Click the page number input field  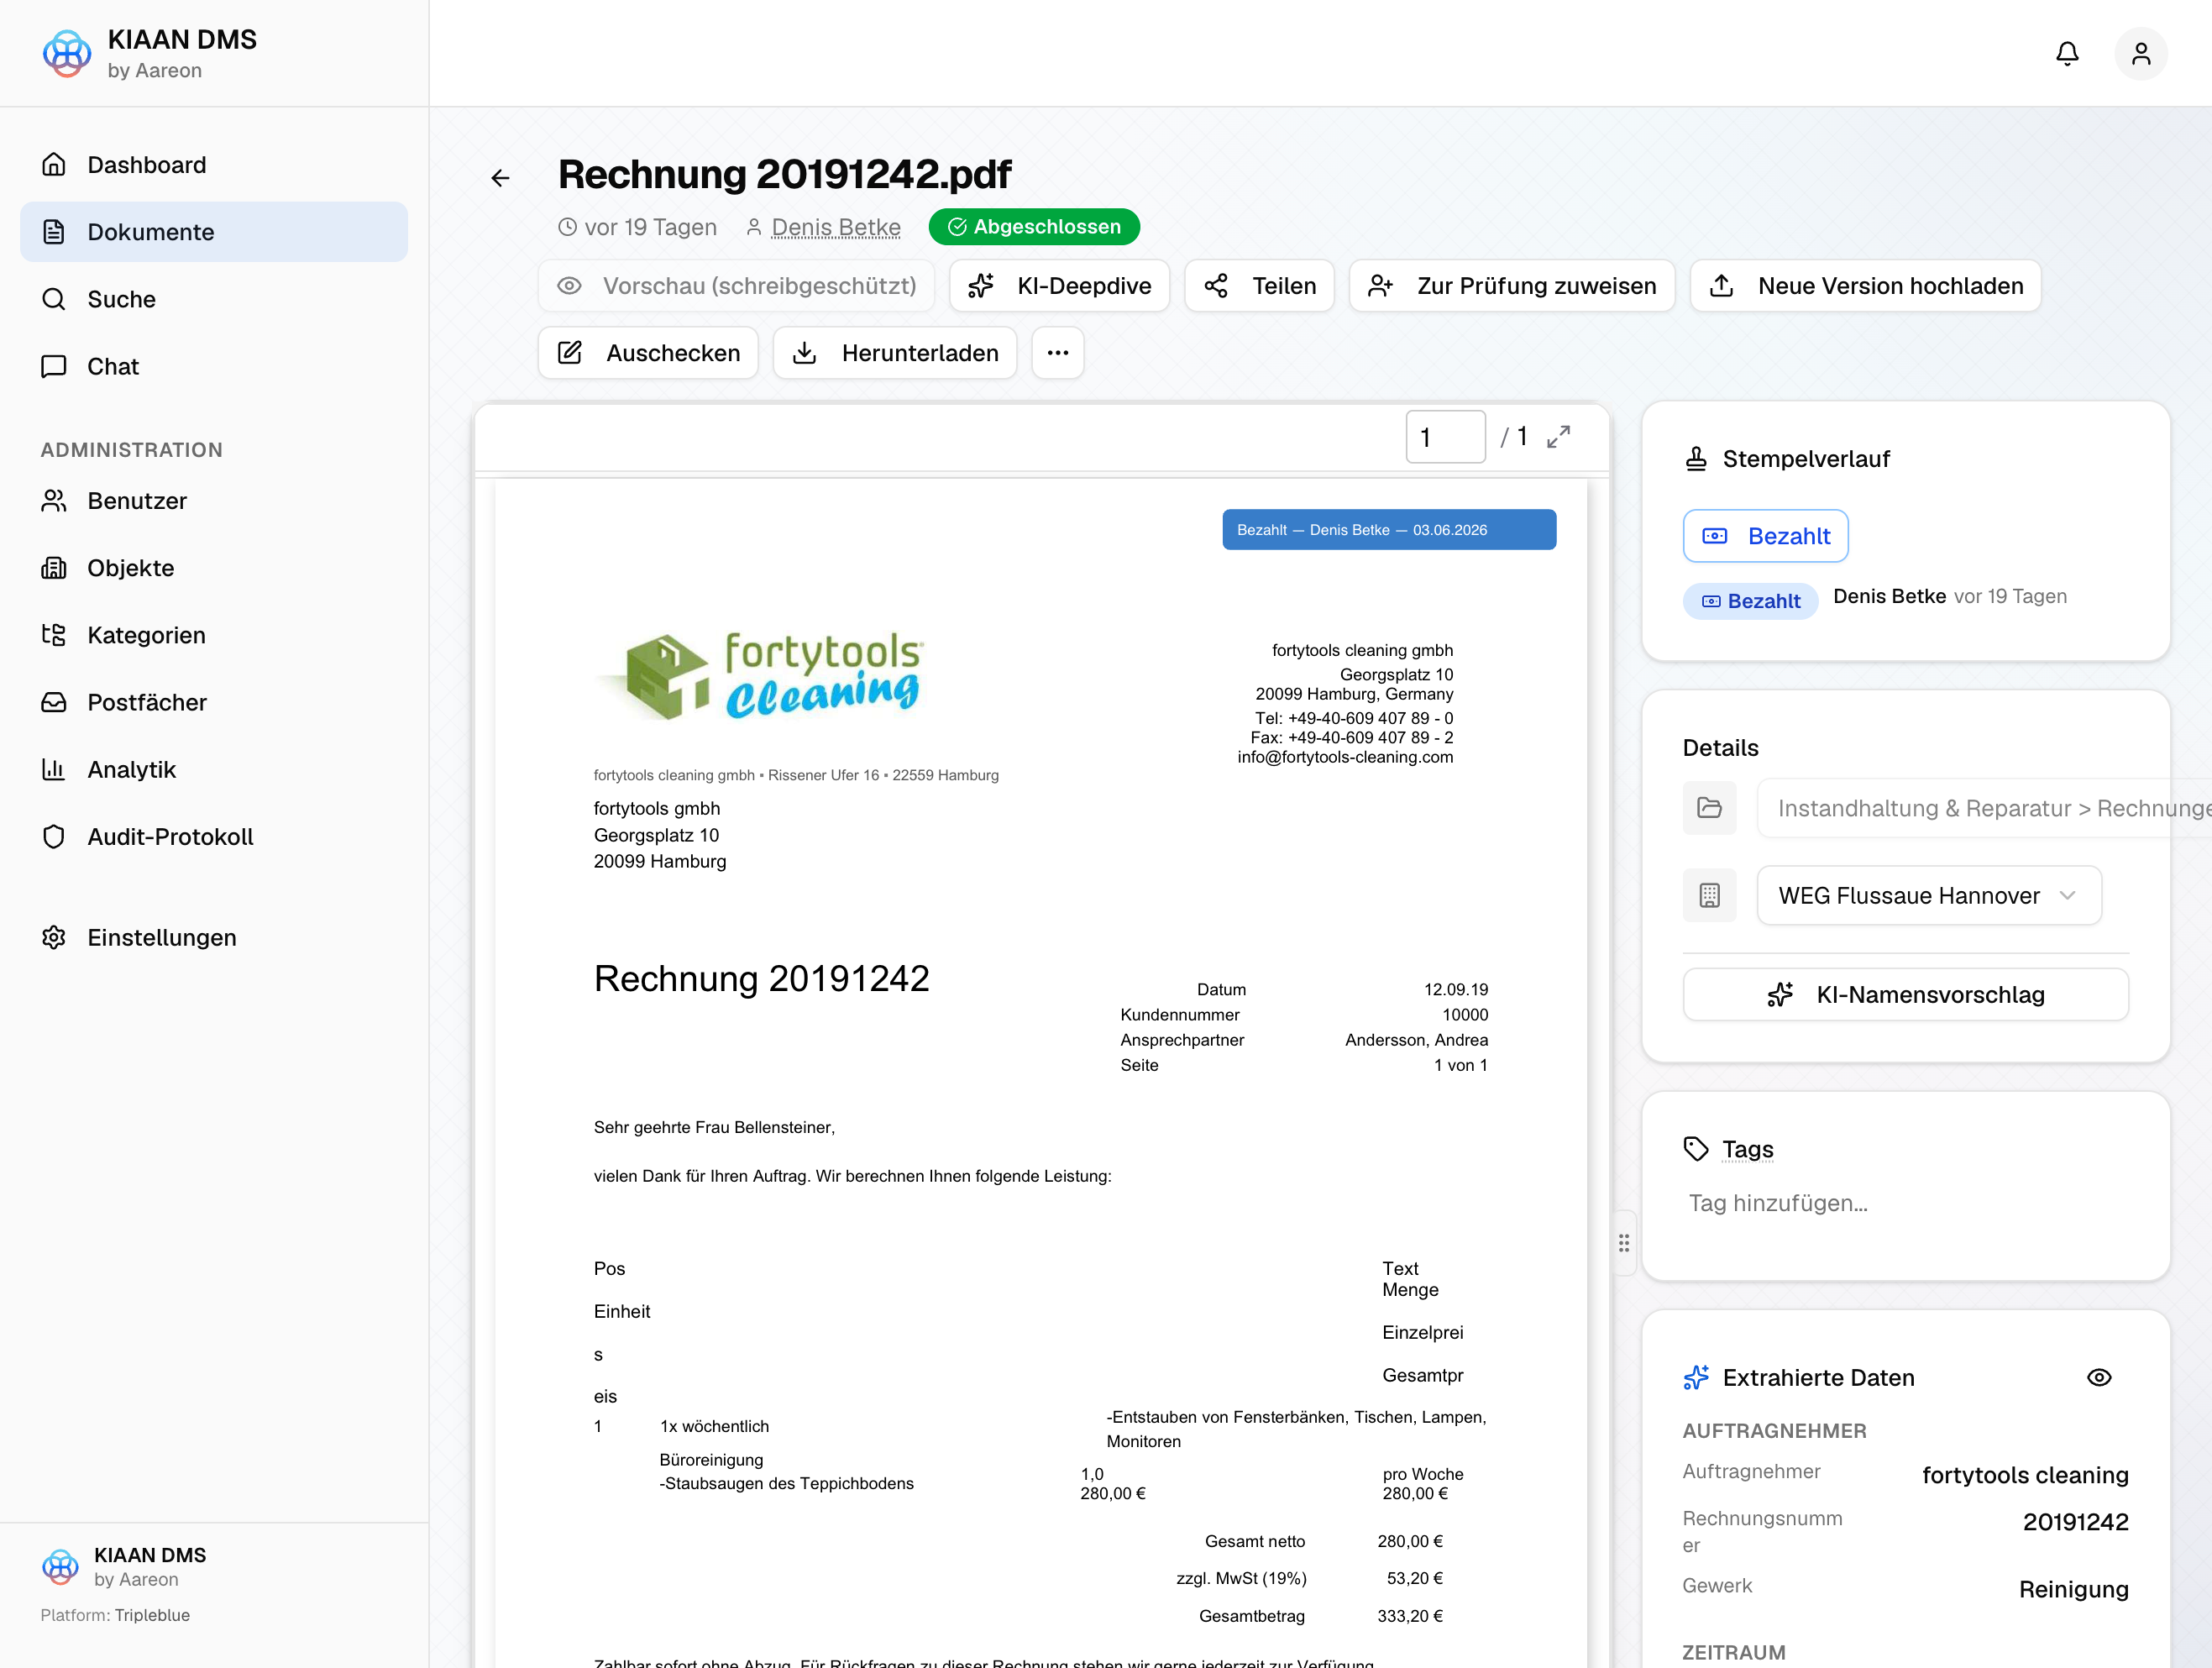click(x=1445, y=437)
